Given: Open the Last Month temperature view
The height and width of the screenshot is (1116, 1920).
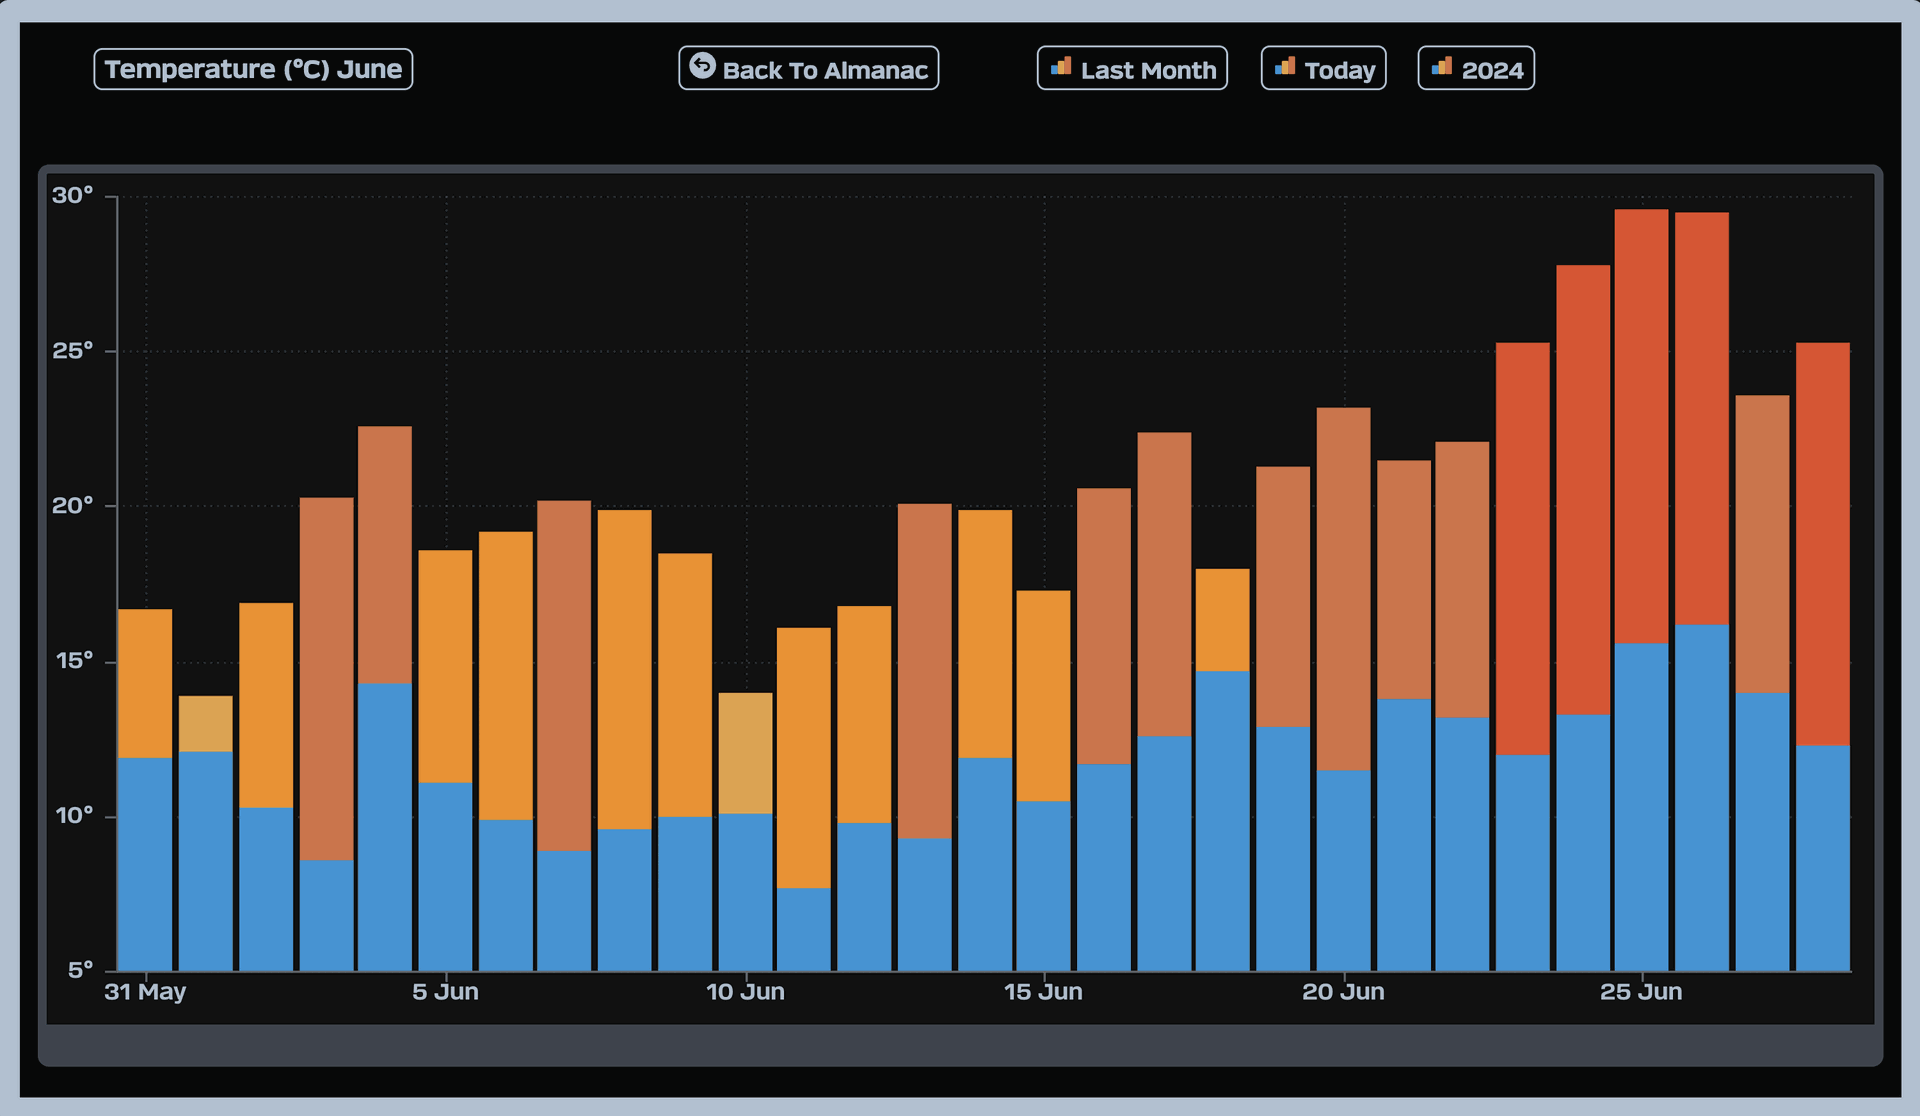Looking at the screenshot, I should pos(1131,69).
